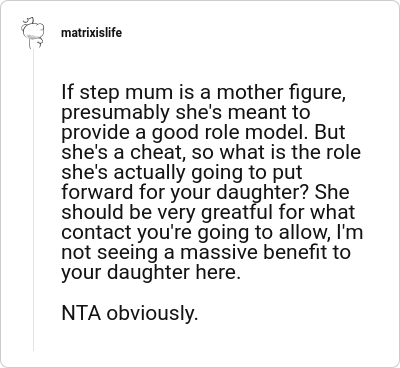This screenshot has height=368, width=400.
Task: Click the phrase 'mother figure,'
Action: click(281, 93)
